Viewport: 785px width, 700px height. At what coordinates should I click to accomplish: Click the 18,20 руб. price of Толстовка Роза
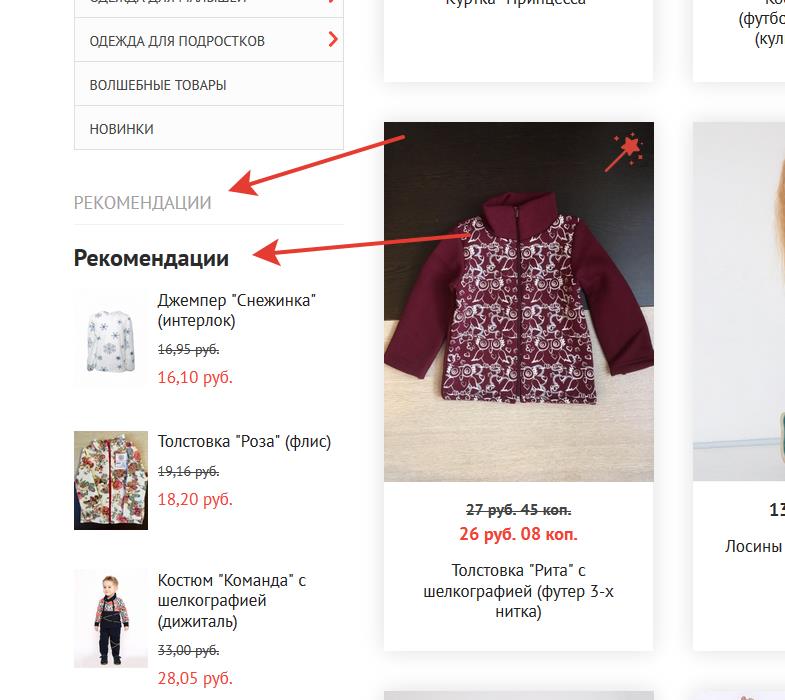click(195, 499)
